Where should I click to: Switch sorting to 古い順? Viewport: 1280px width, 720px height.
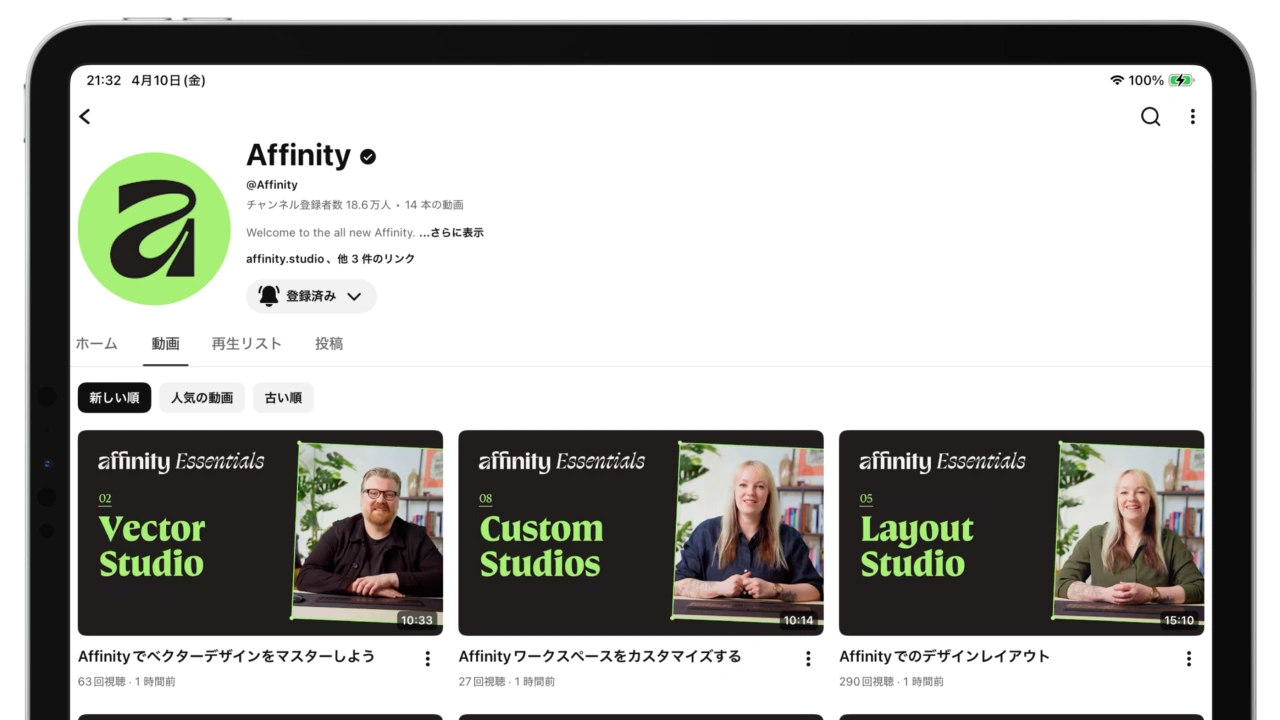pos(282,397)
